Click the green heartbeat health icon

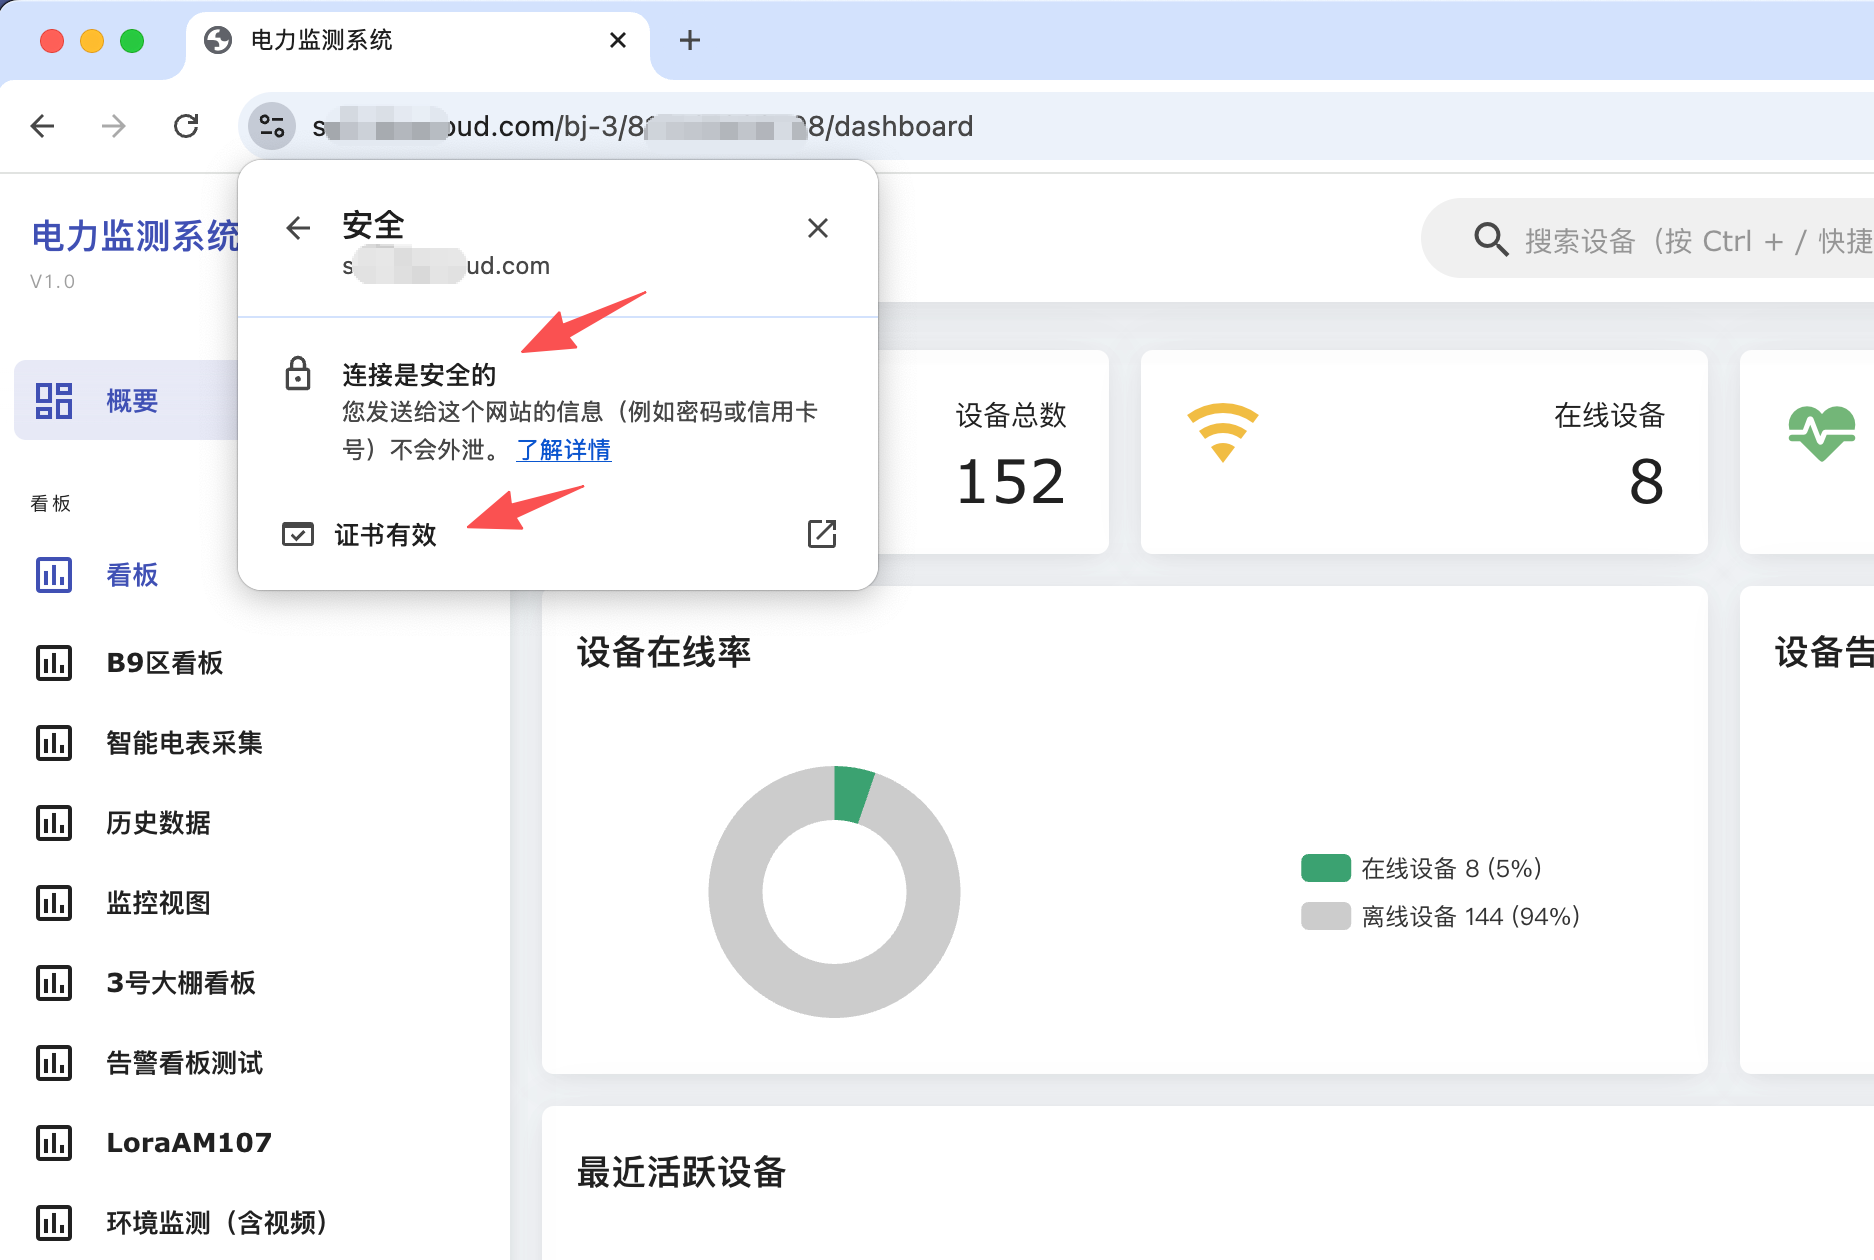coord(1821,432)
